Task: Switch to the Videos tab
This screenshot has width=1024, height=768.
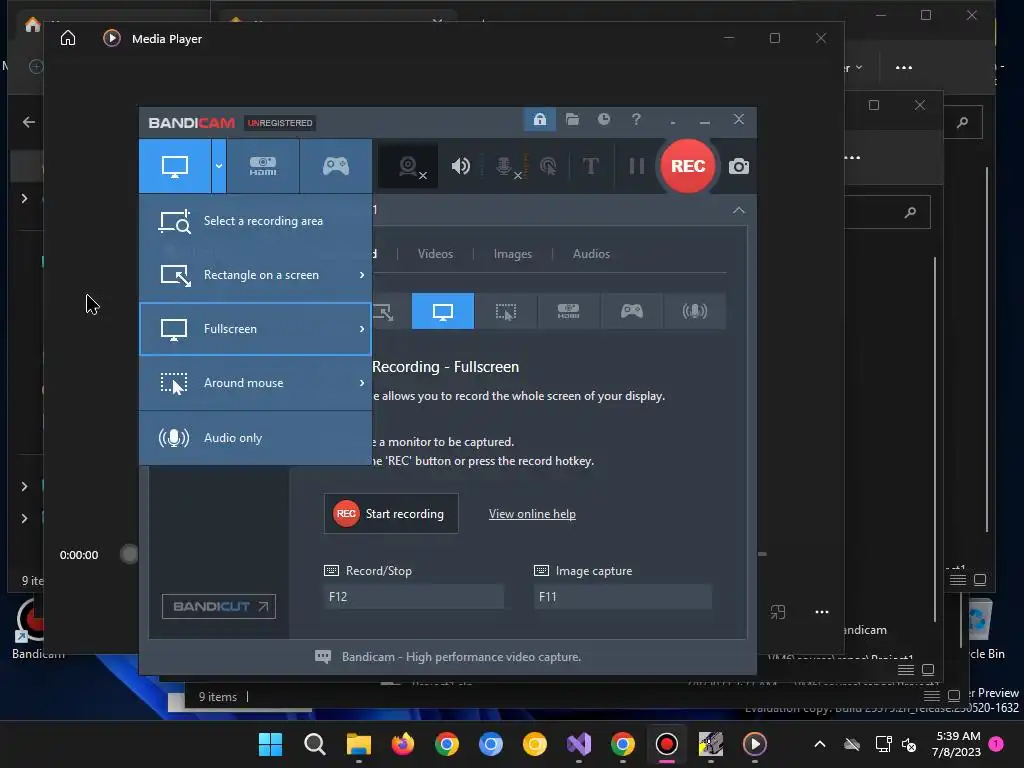Action: (x=435, y=254)
